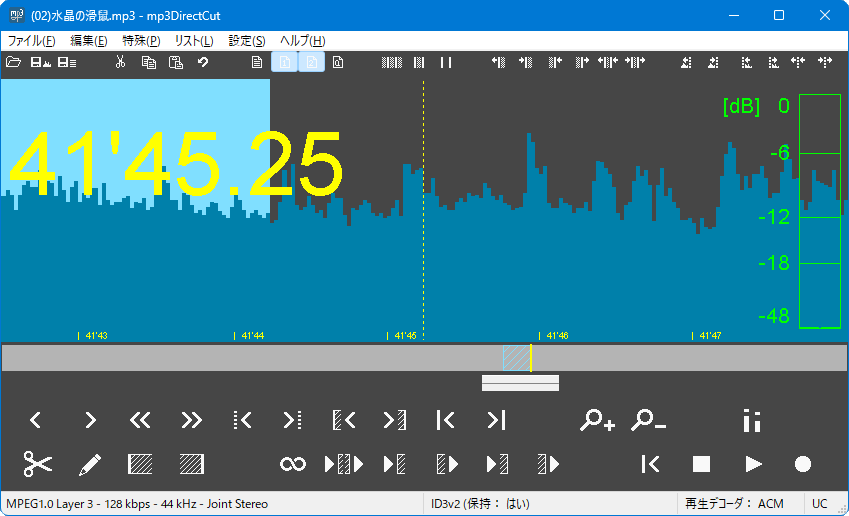Stop playback with the square button
This screenshot has width=849, height=516.
click(701, 464)
